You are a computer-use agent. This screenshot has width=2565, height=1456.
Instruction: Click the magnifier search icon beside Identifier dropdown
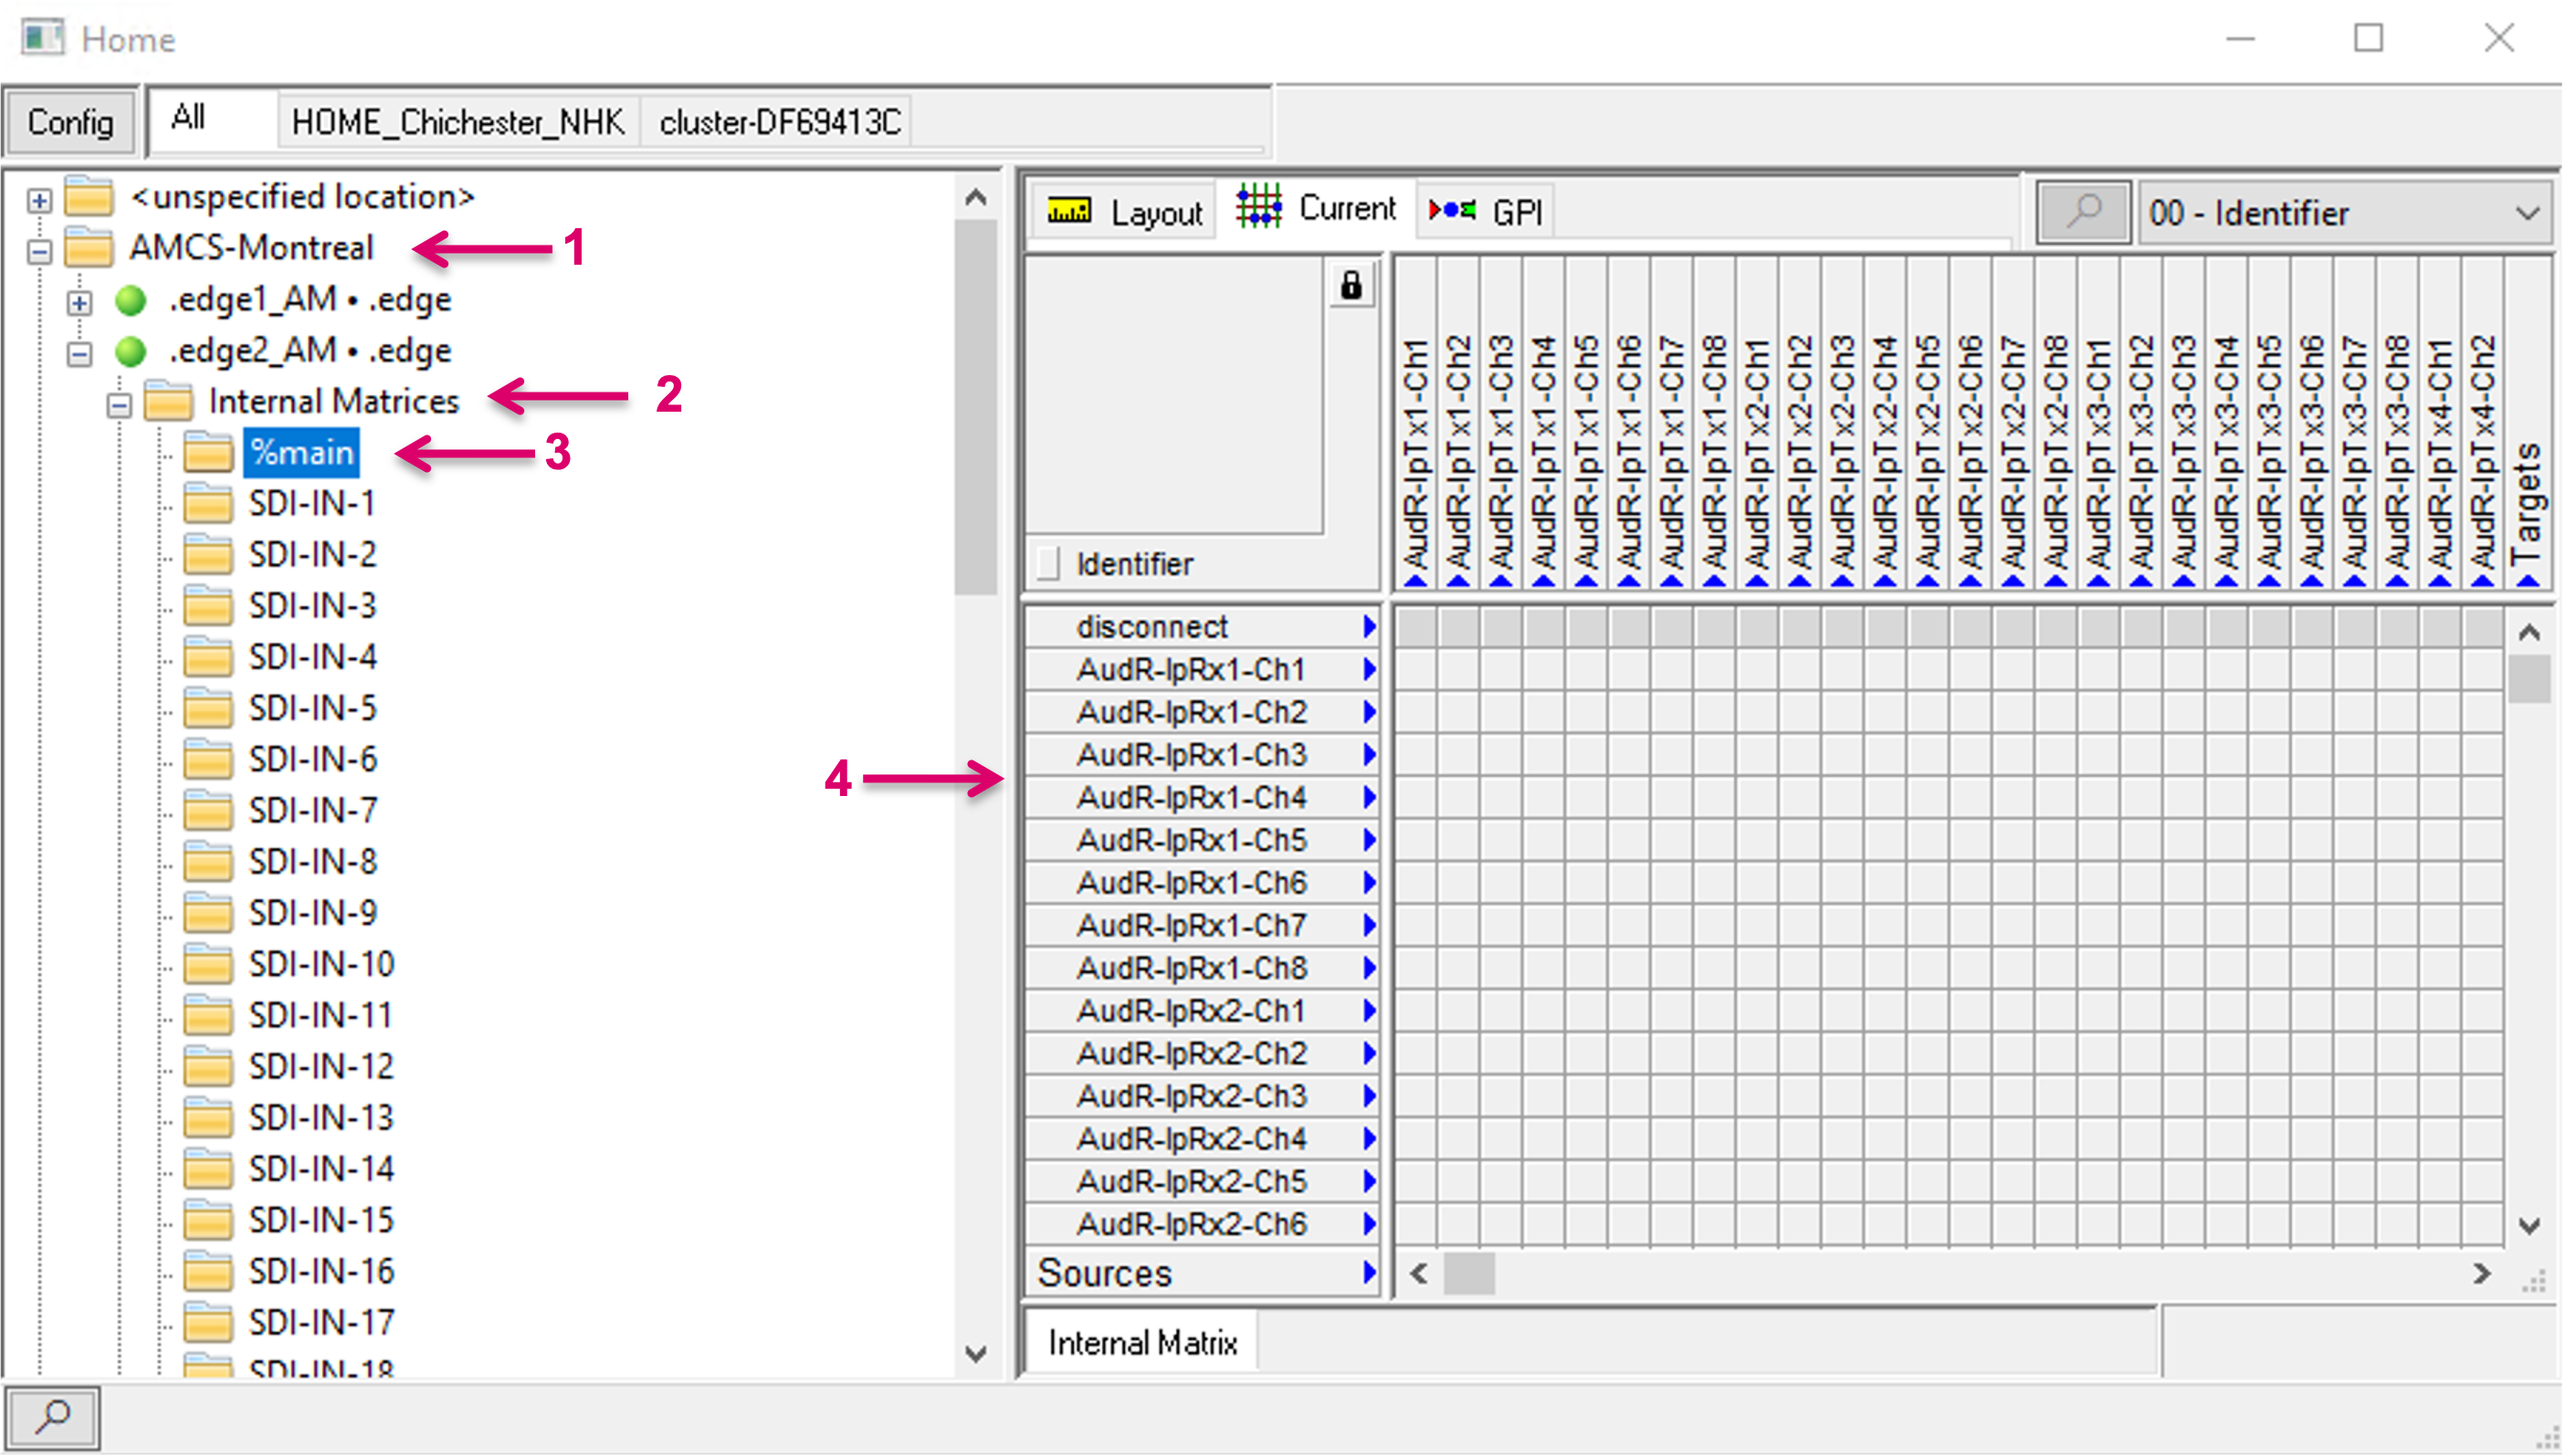point(2084,212)
